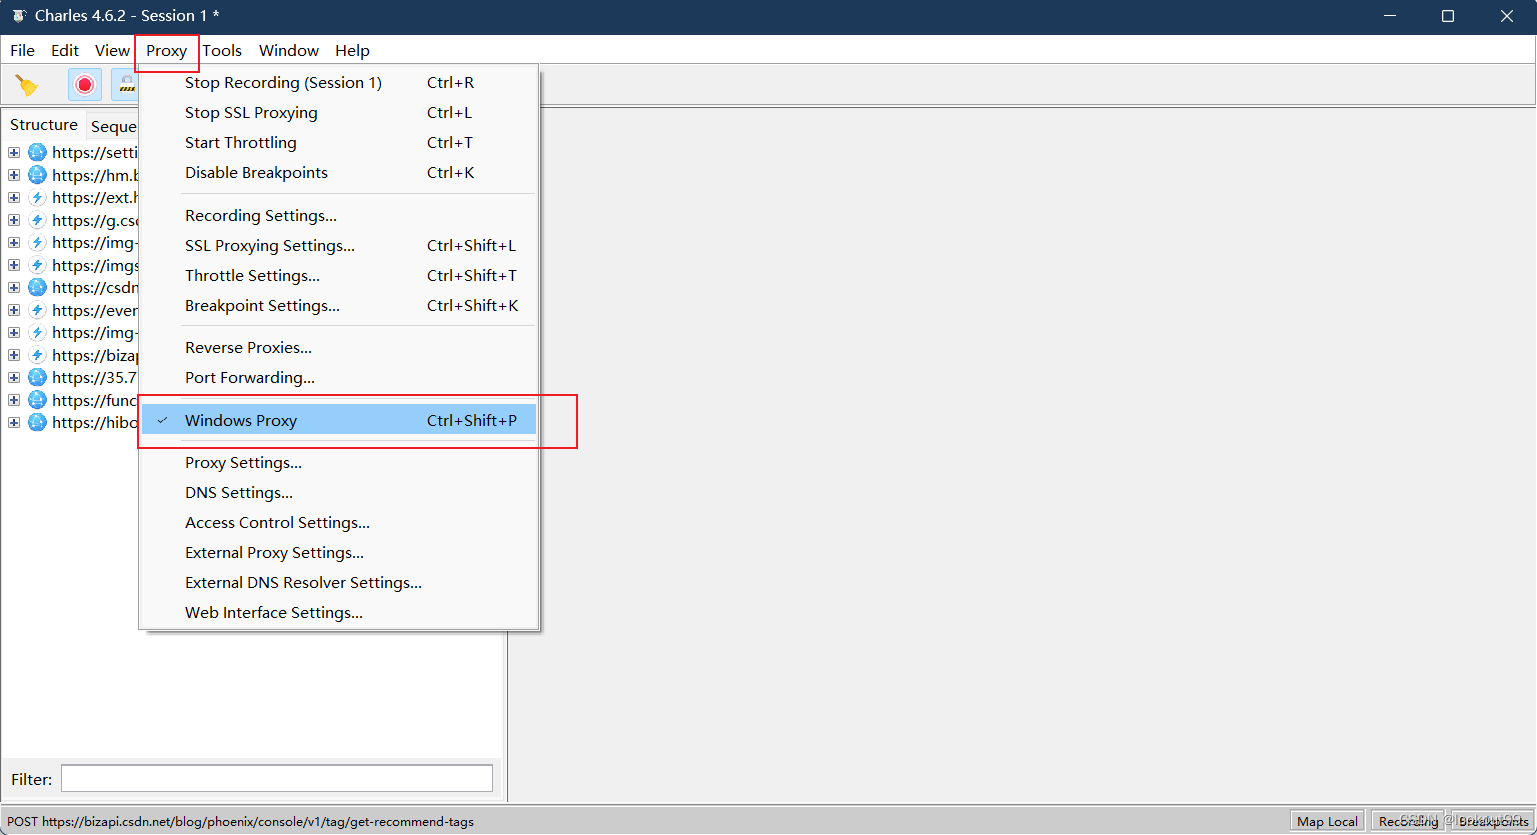1537x835 pixels.
Task: Click the globe icon beside https://hibo host
Action: [x=37, y=423]
